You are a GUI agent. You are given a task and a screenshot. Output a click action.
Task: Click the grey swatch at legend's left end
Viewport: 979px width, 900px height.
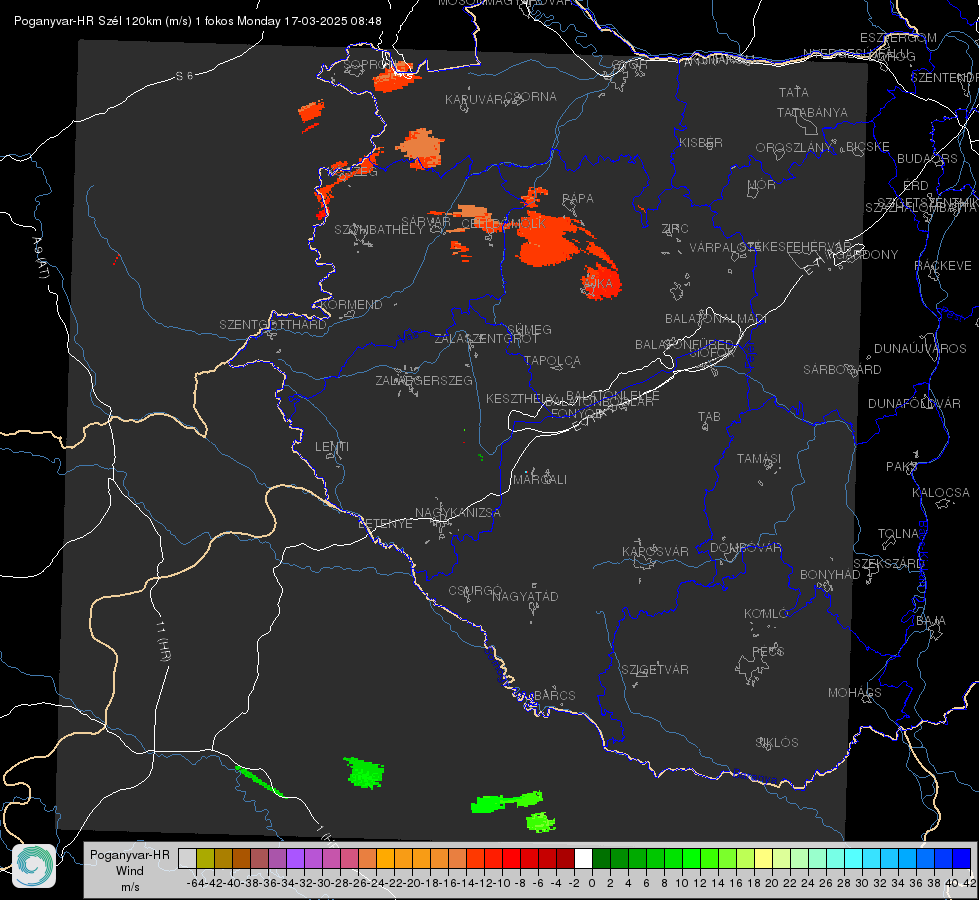point(187,858)
